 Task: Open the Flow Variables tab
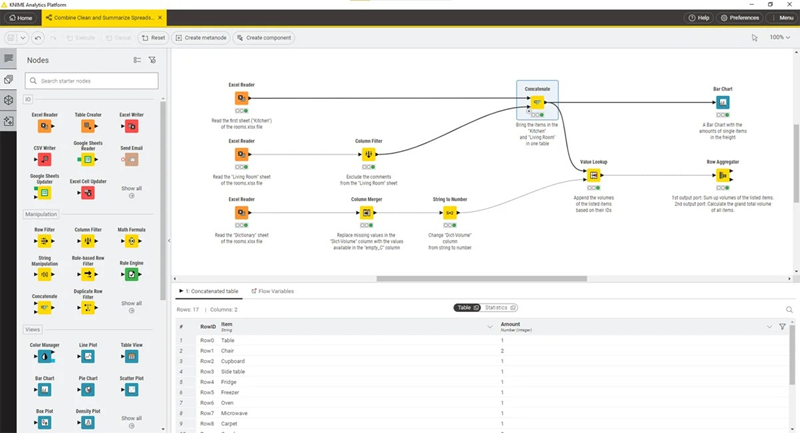click(273, 291)
